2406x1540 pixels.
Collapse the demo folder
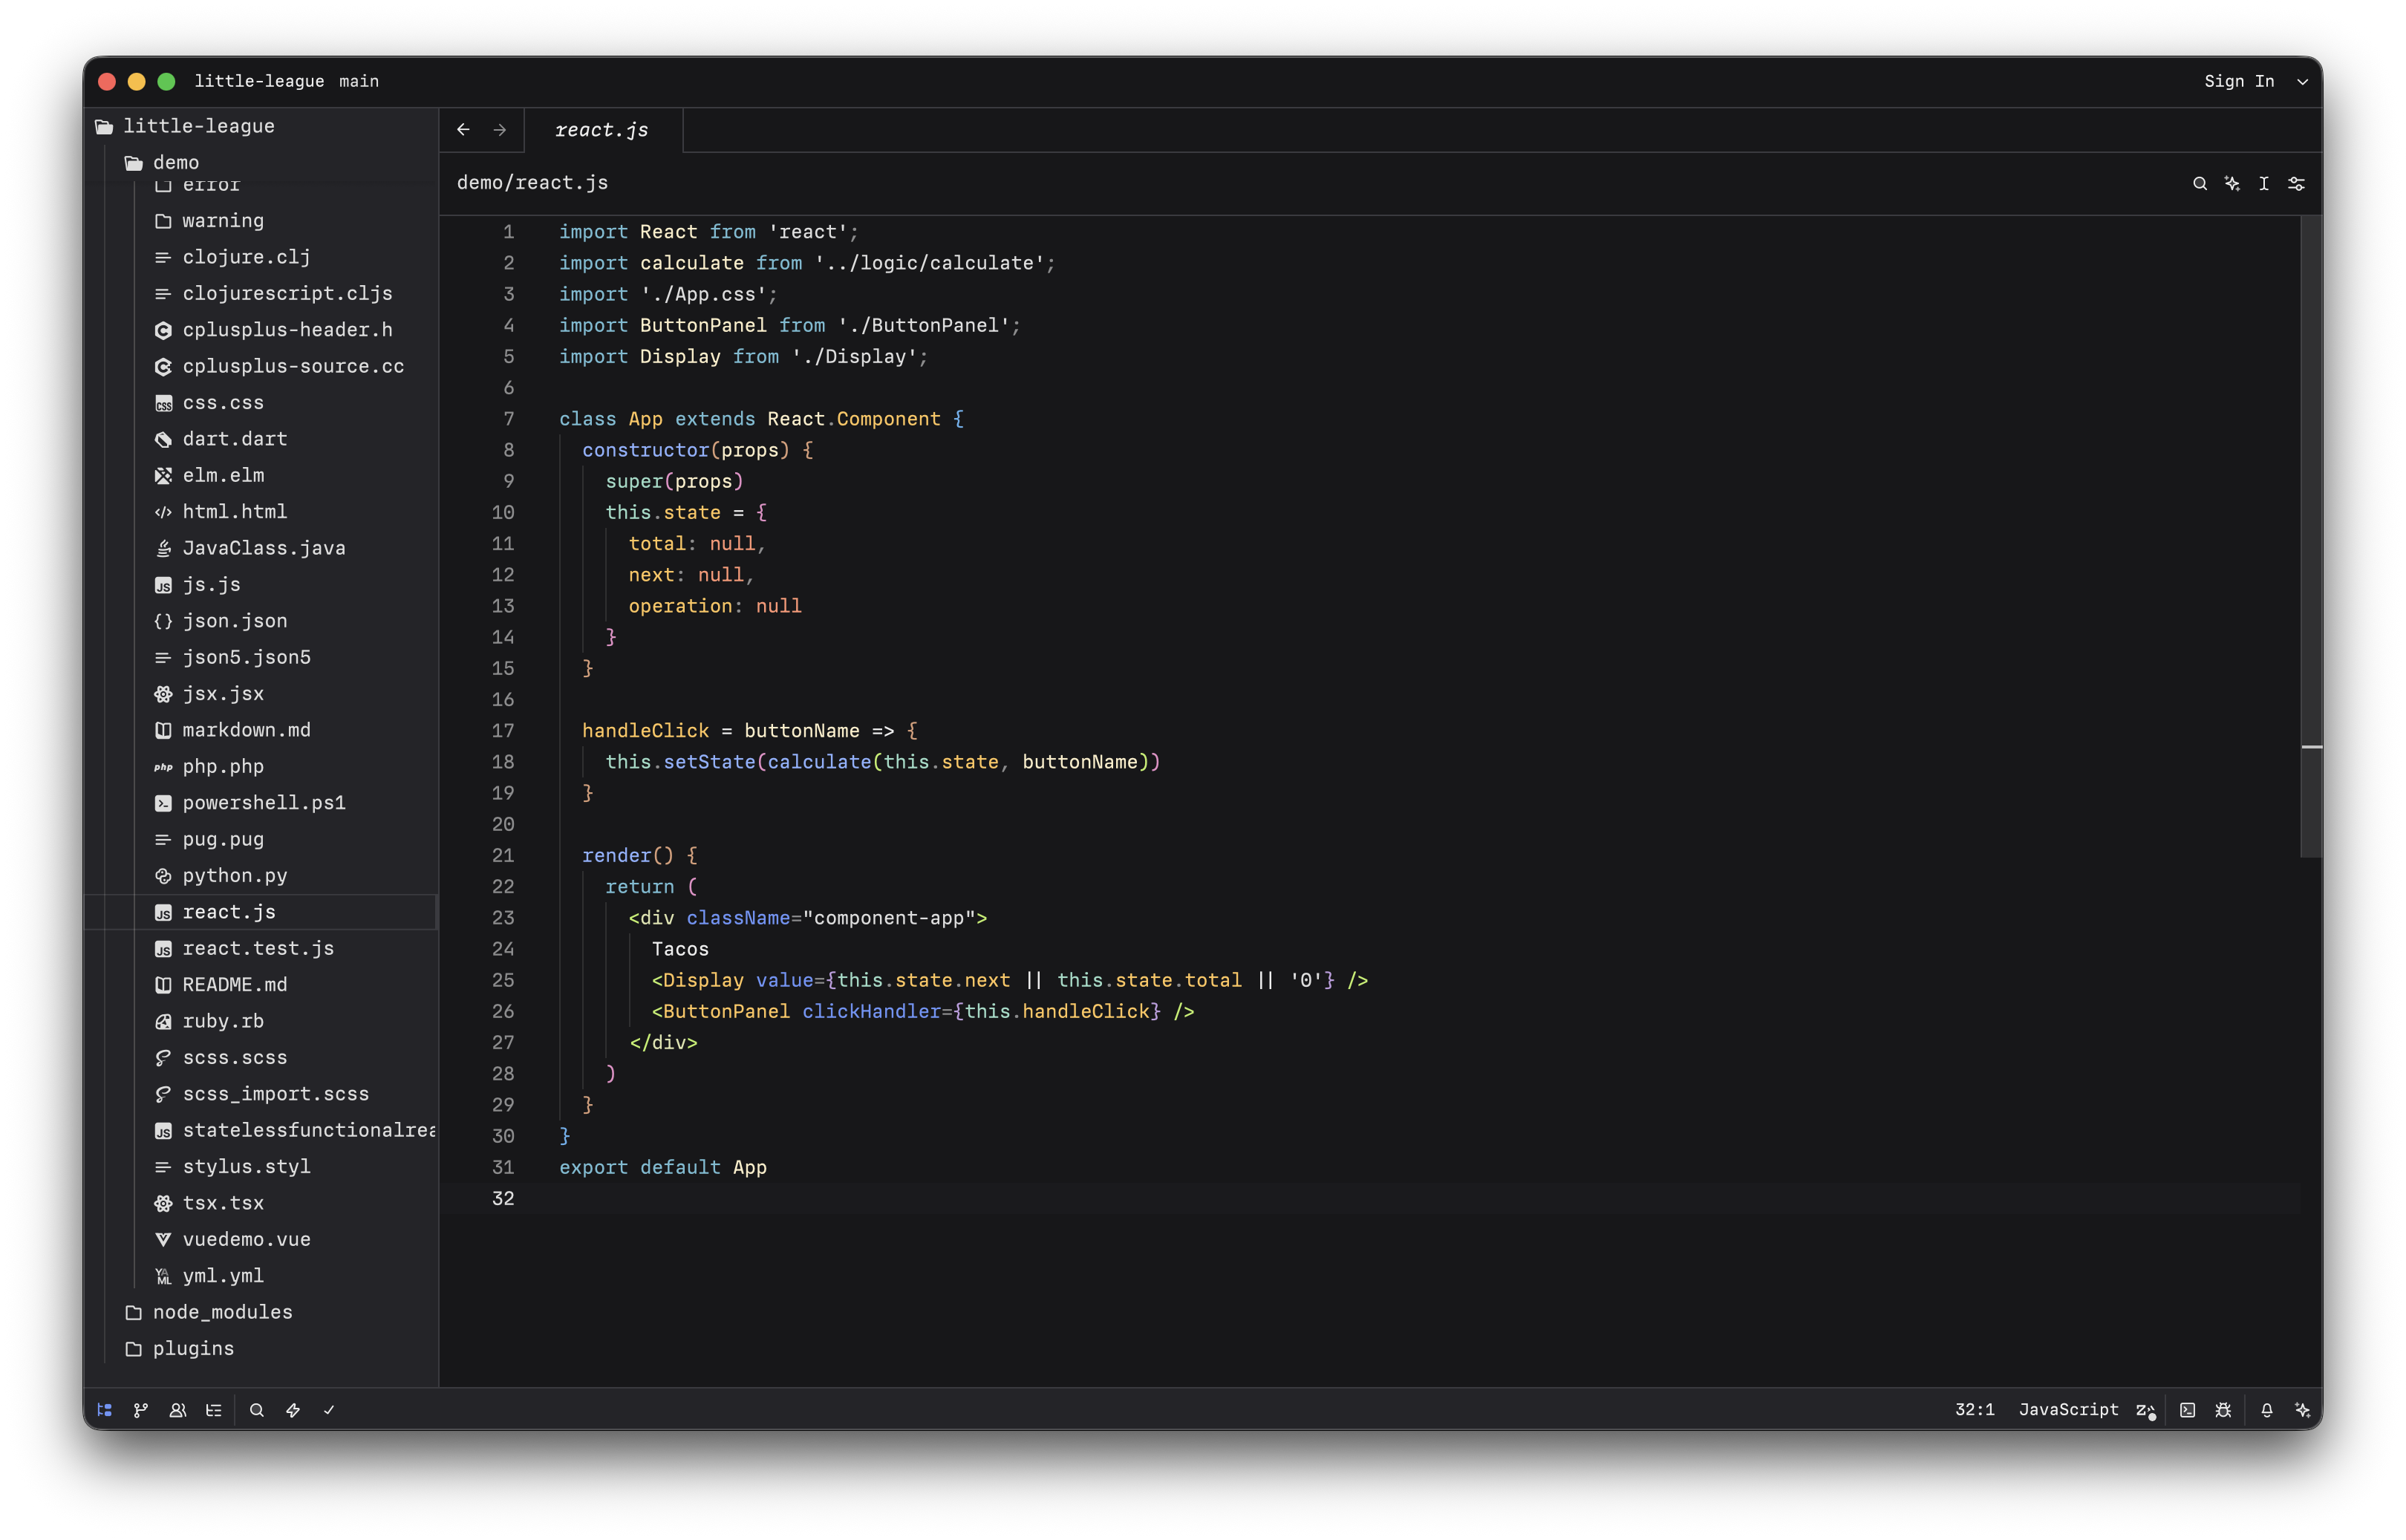(x=261, y=162)
